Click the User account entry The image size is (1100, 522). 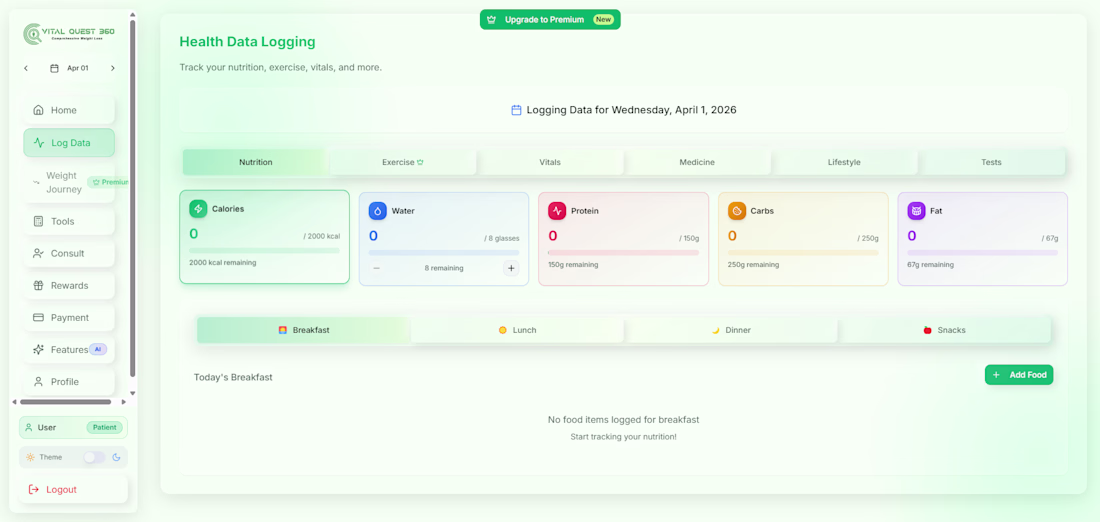click(74, 427)
